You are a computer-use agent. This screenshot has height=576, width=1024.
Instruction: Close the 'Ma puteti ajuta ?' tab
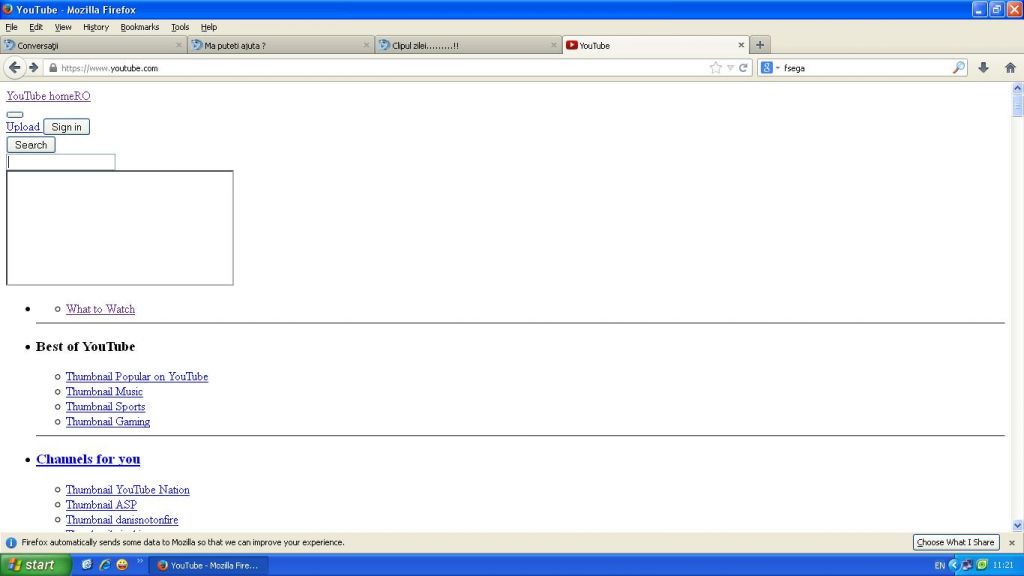coord(366,45)
